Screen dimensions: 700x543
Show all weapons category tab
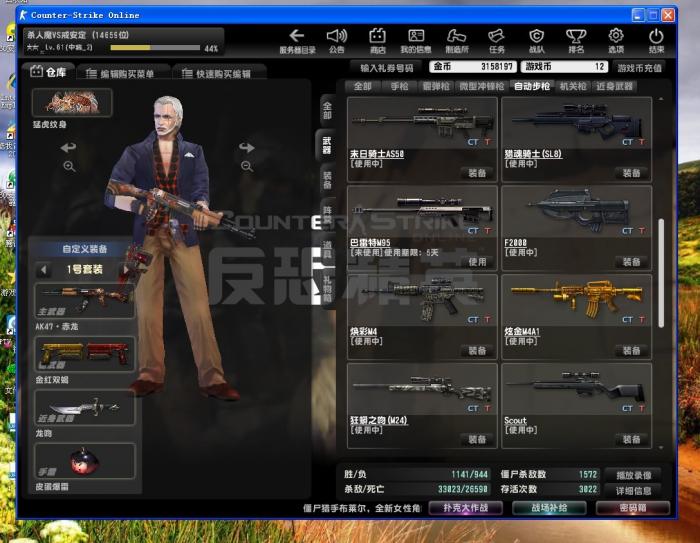[x=362, y=87]
